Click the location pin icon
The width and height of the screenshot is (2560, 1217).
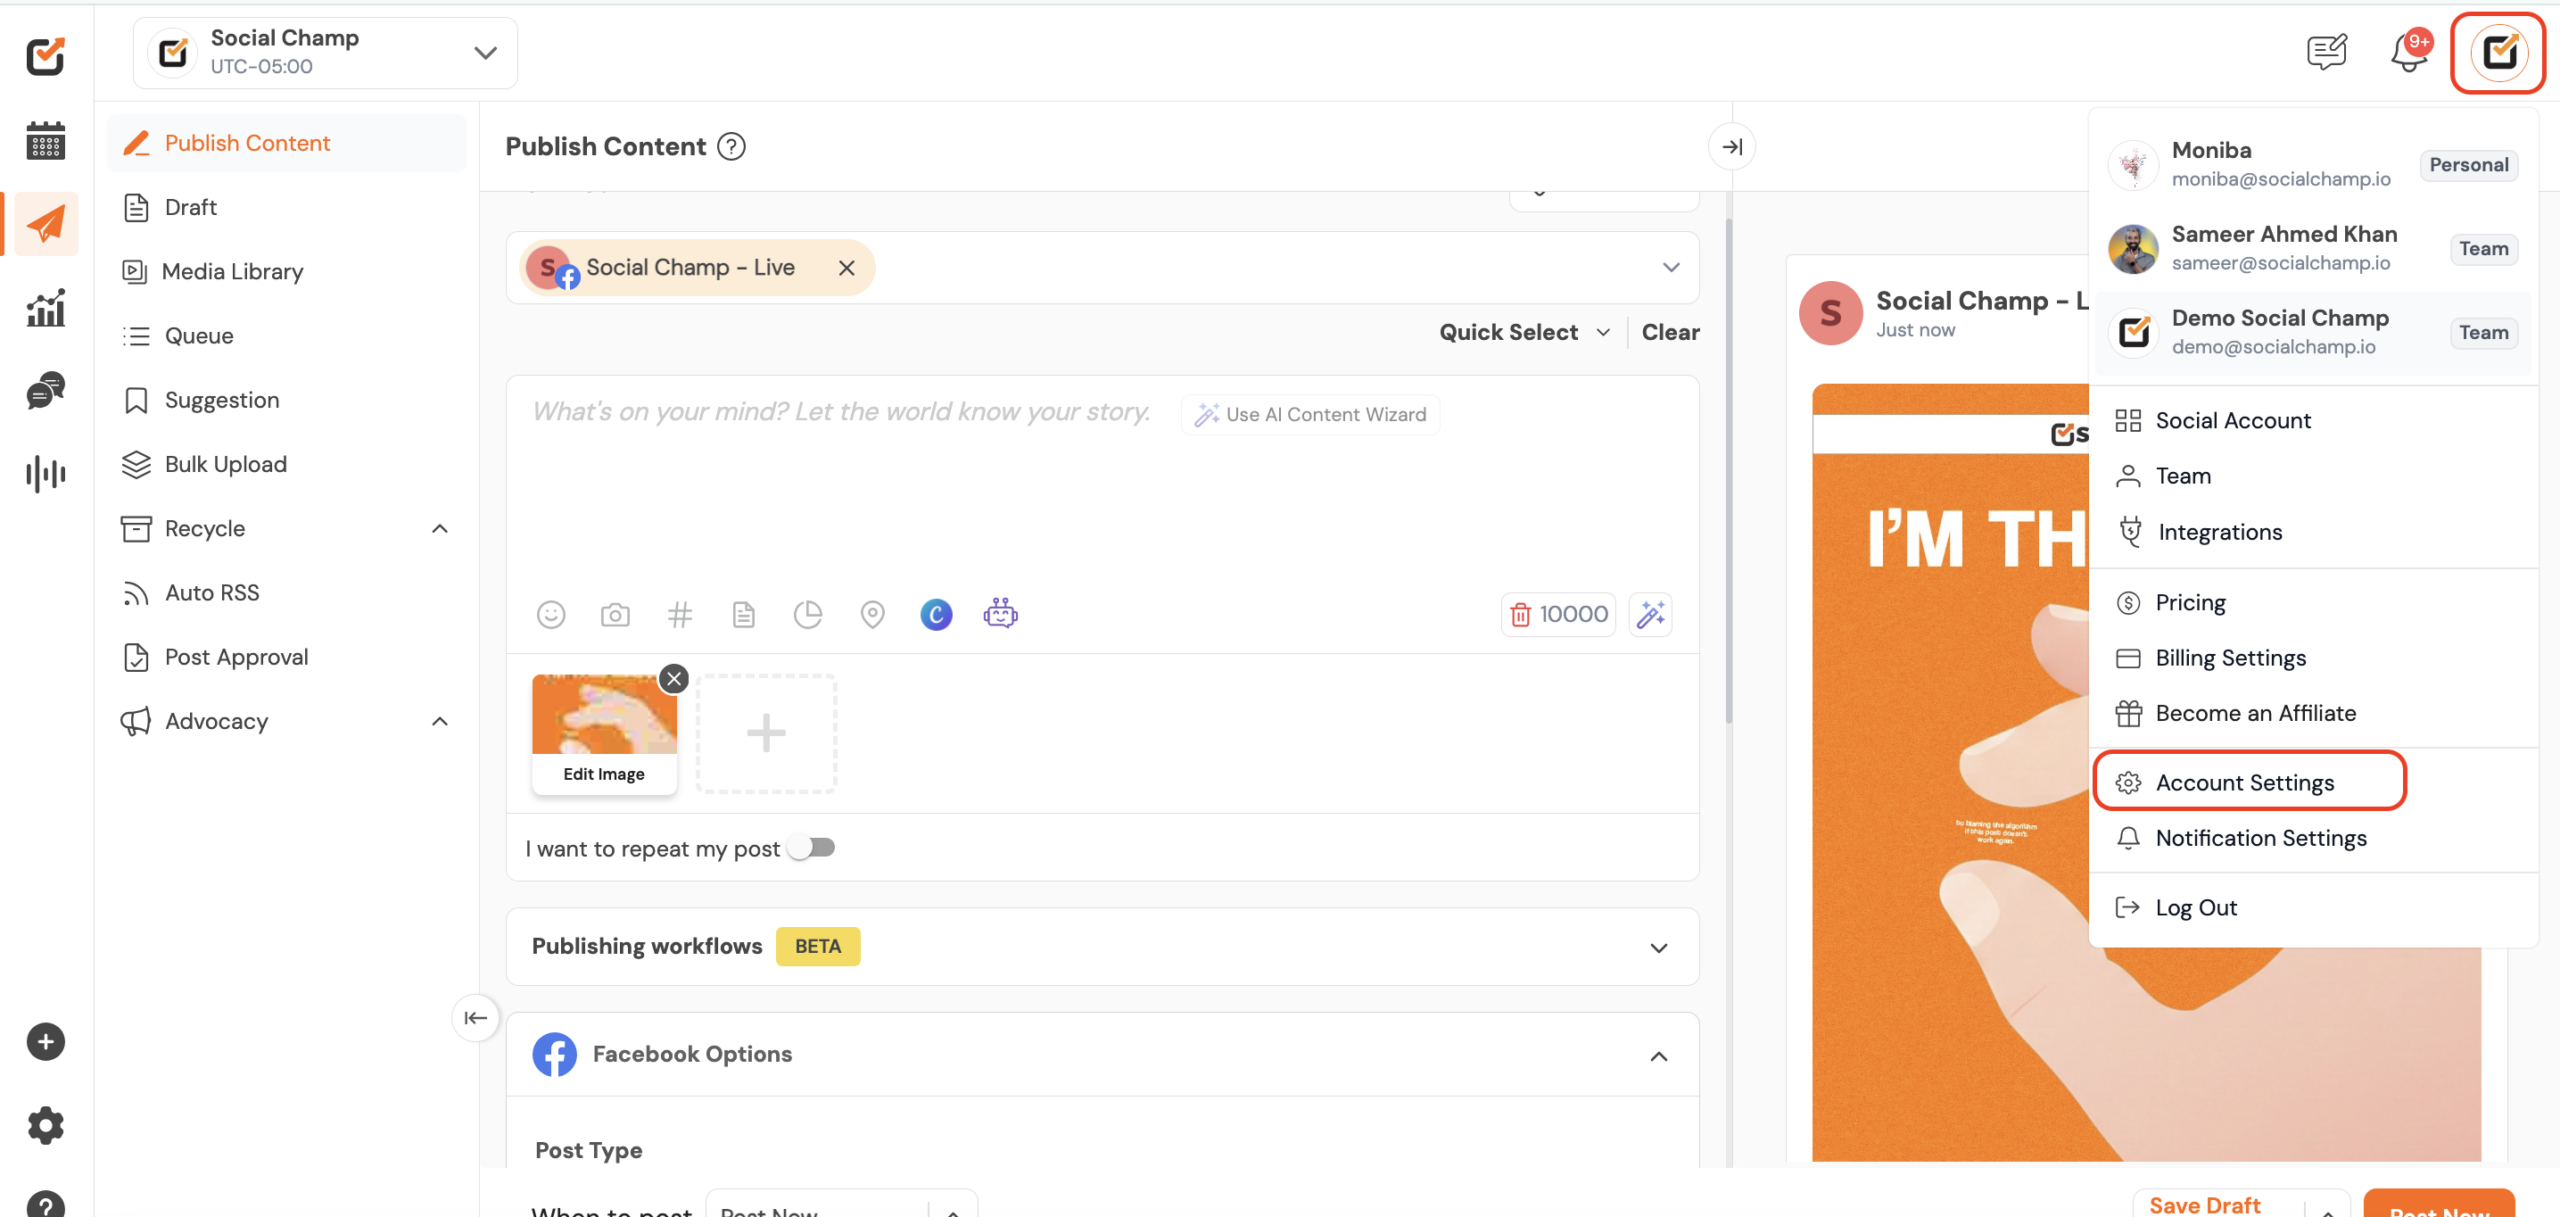(872, 614)
